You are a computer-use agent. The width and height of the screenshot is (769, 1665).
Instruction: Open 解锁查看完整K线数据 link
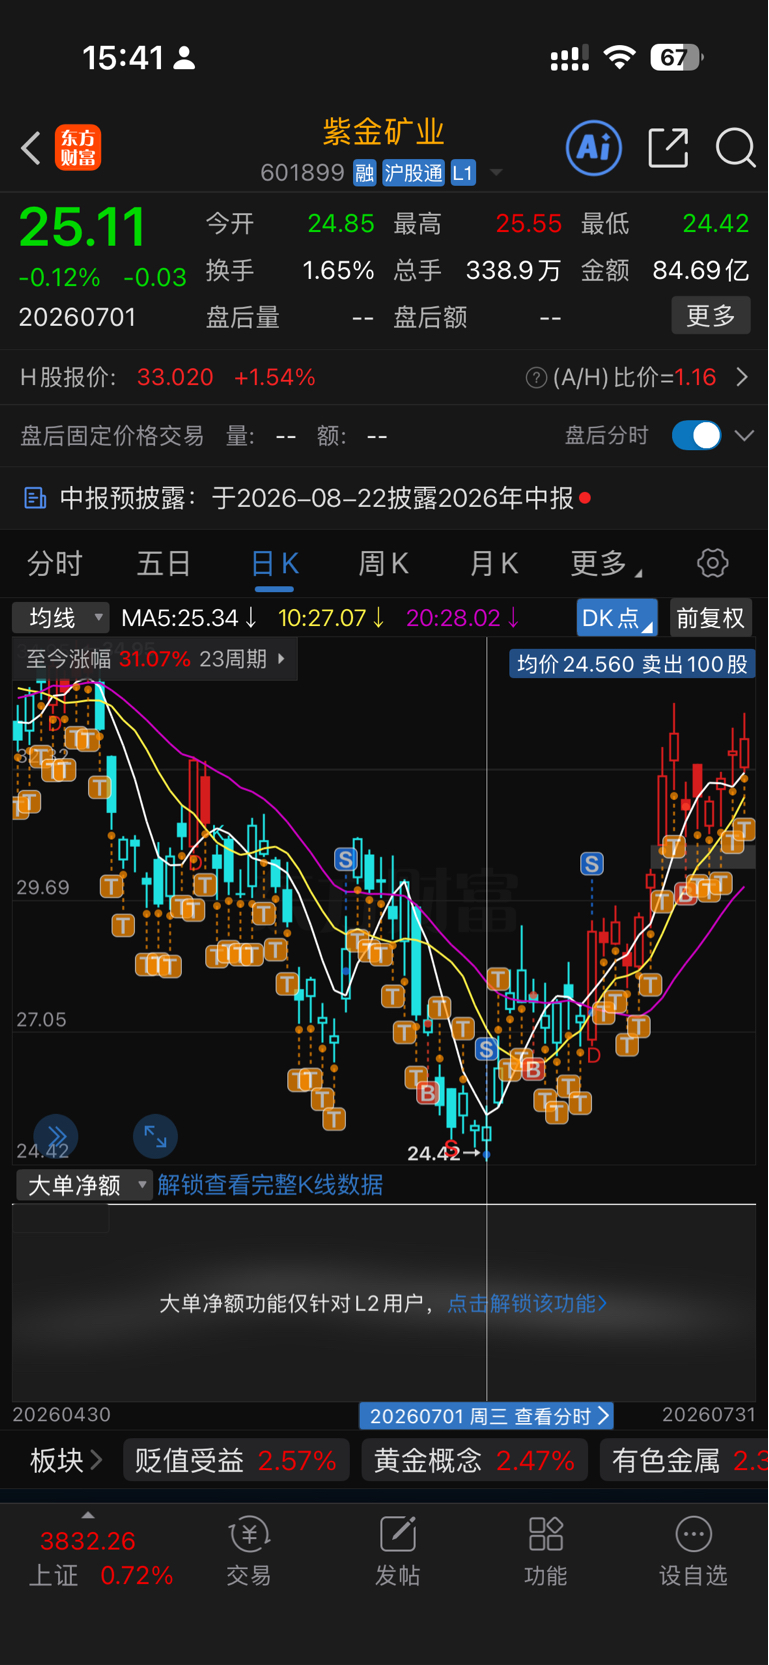point(270,1185)
